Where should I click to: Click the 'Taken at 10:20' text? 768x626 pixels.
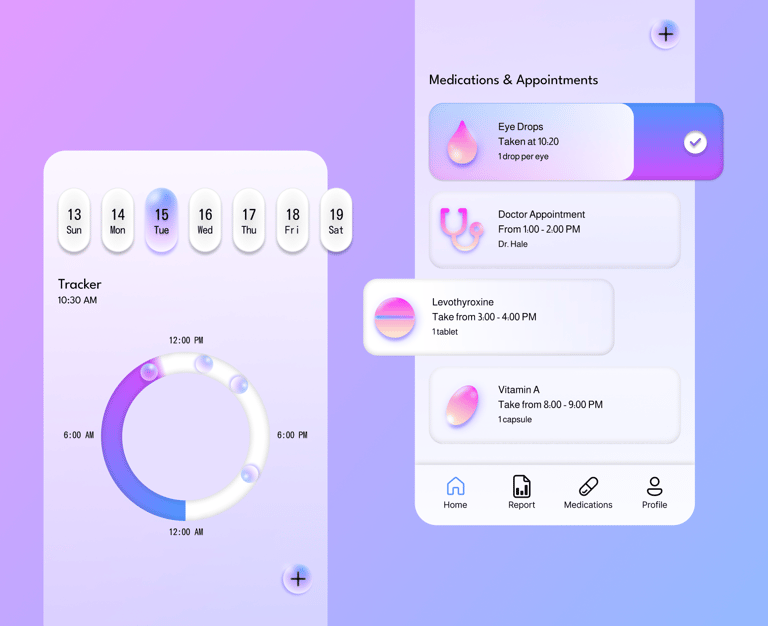coord(528,142)
